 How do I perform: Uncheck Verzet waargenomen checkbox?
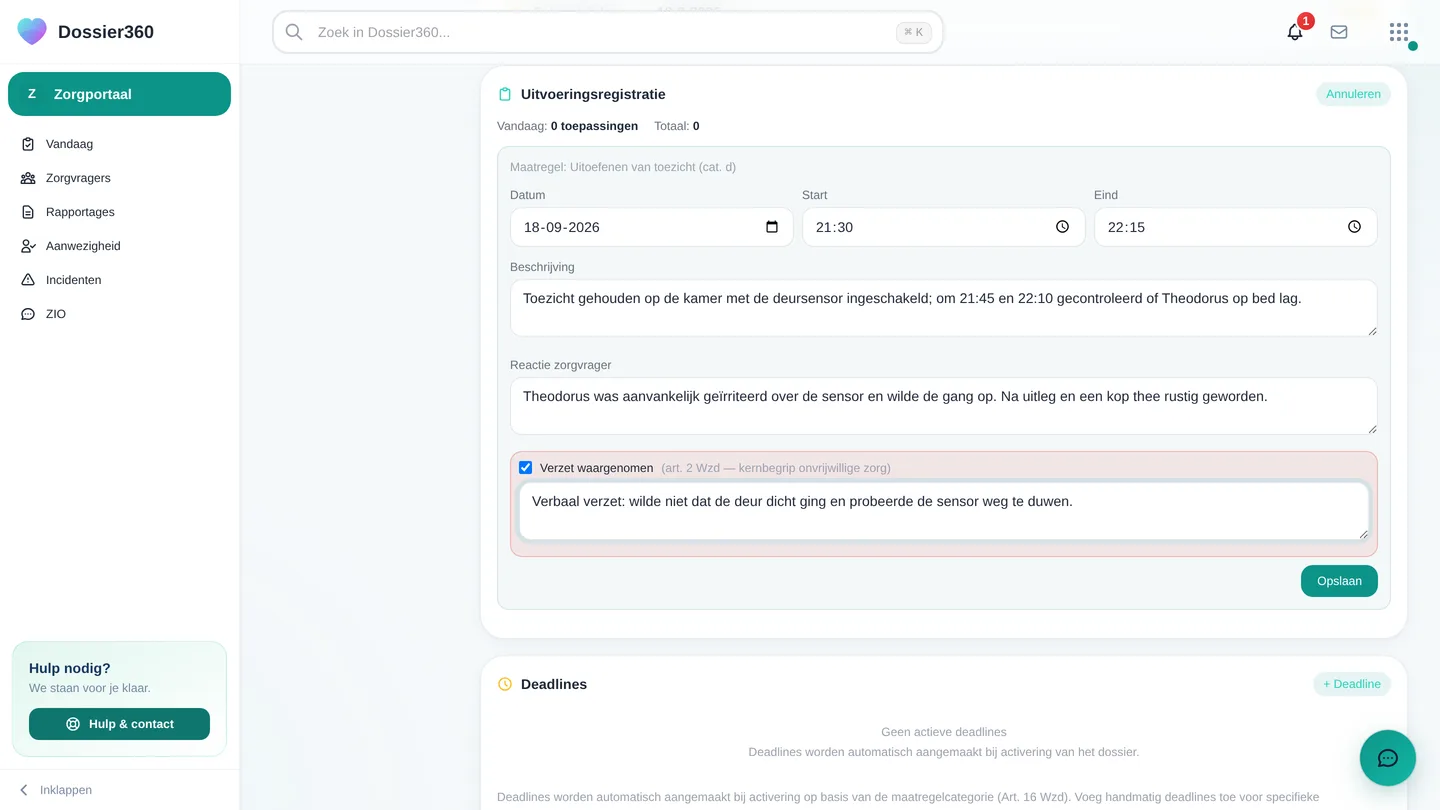pos(525,467)
